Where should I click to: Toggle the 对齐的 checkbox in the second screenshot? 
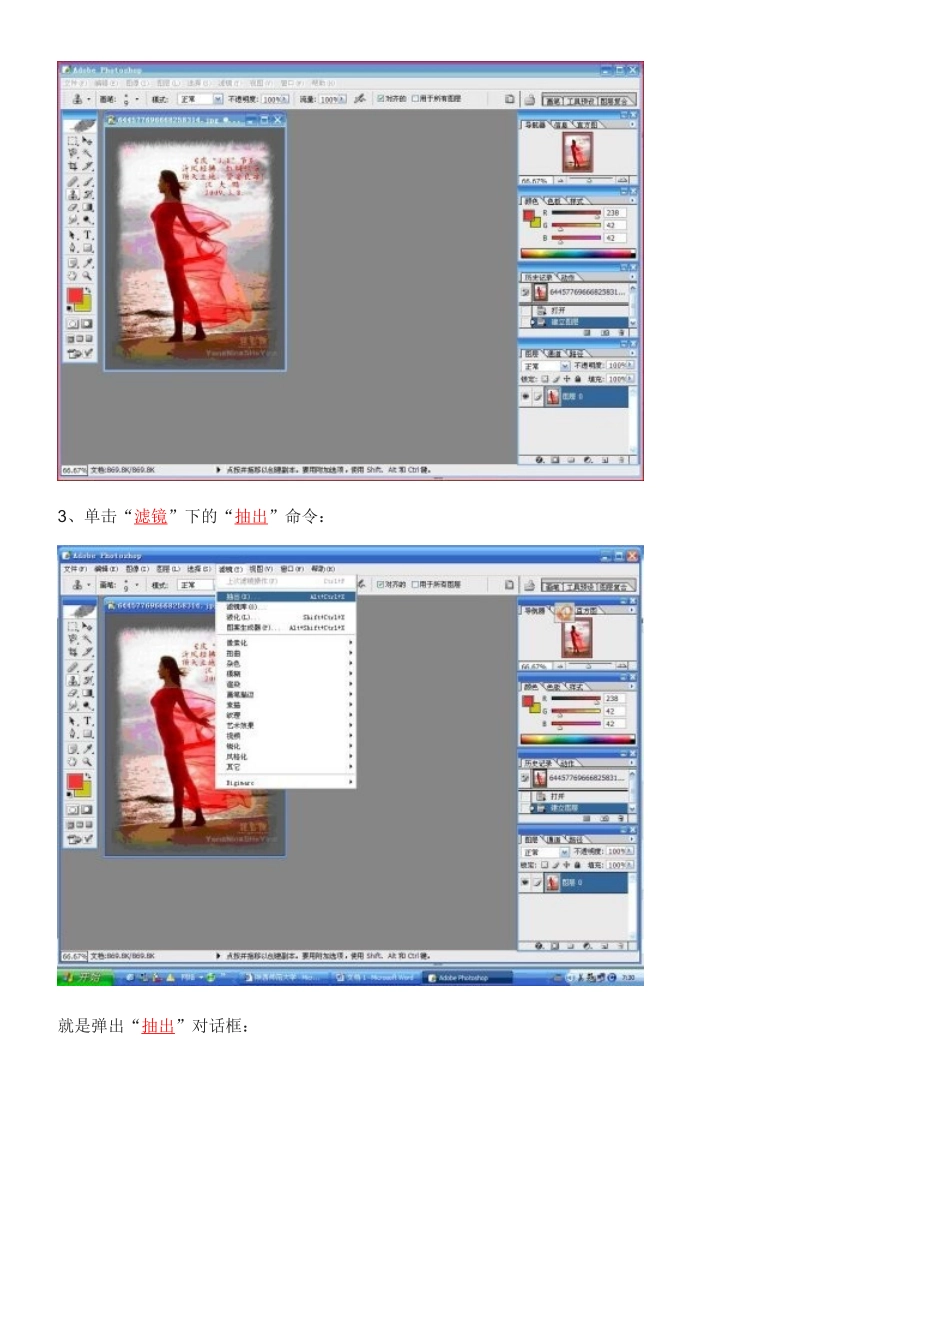tap(381, 584)
